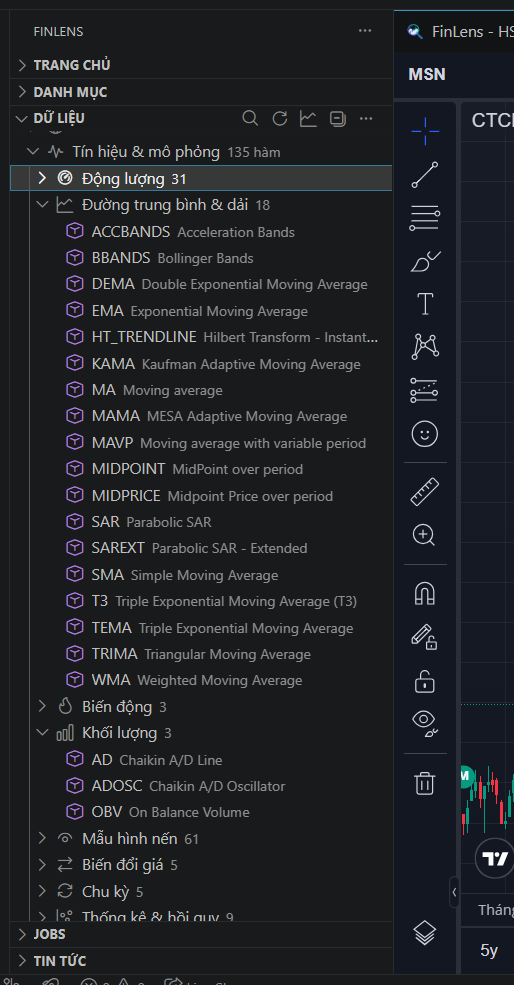The image size is (514, 985).
Task: Expand the TRANG CHỦ section
Action: click(x=201, y=65)
